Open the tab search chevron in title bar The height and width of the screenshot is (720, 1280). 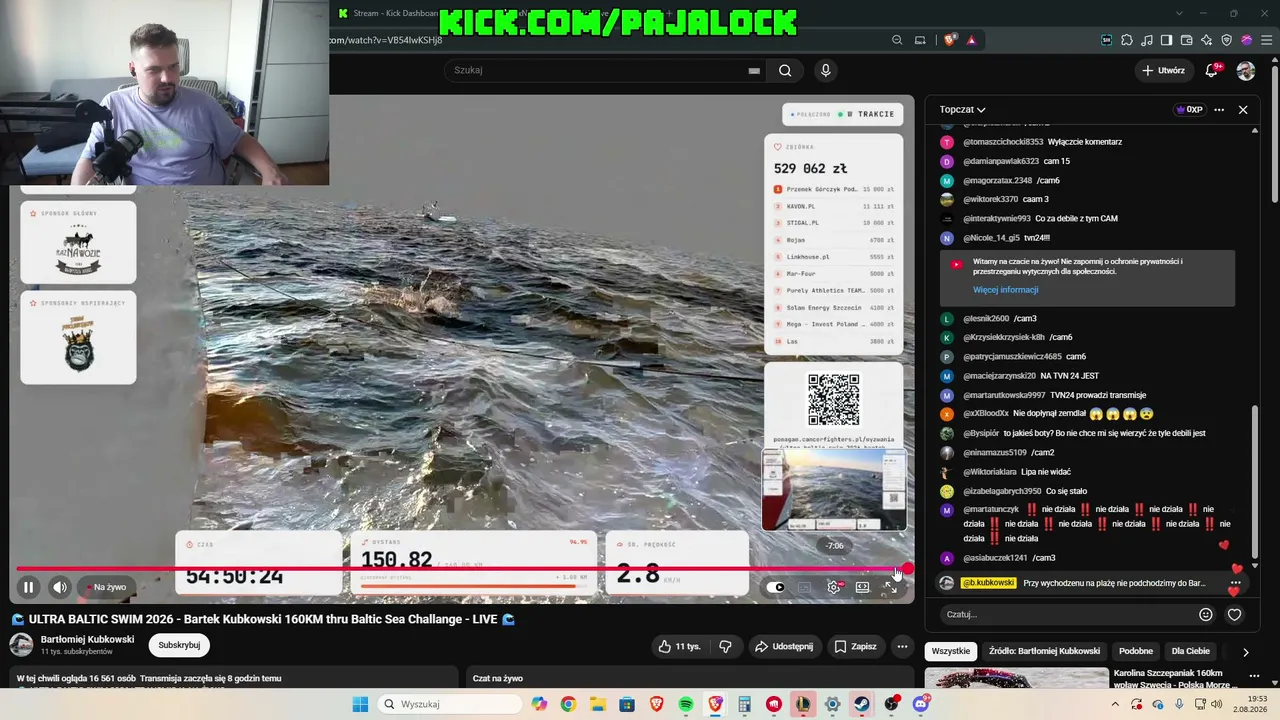click(x=1177, y=13)
